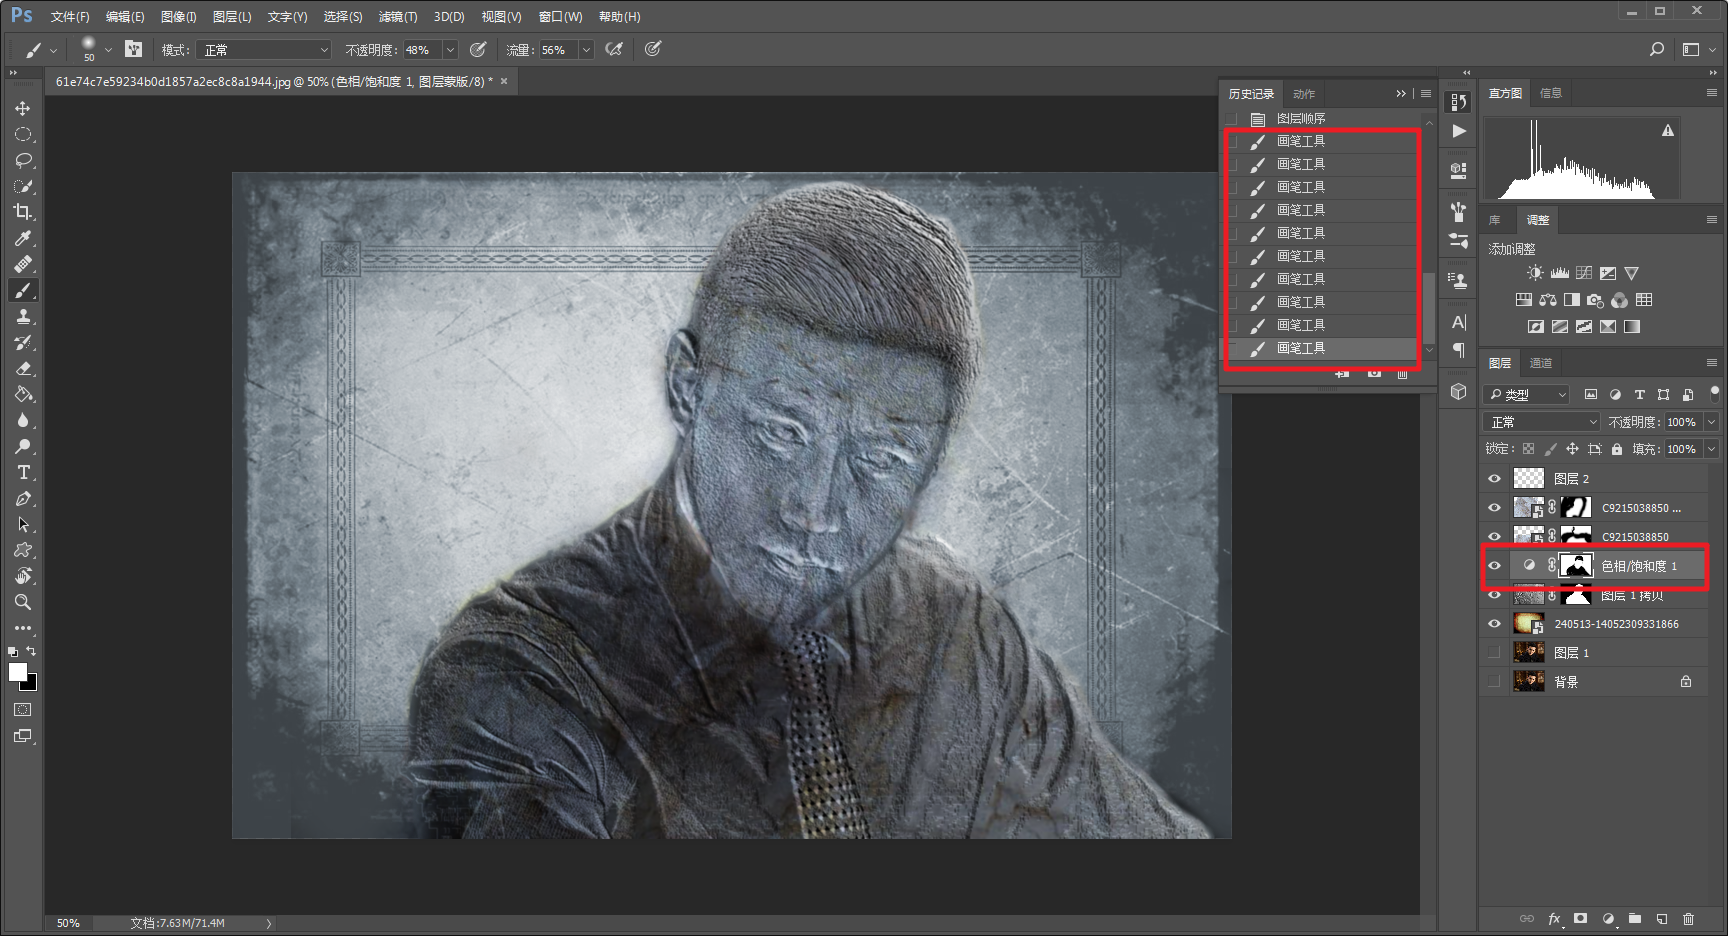Select the Lasso tool
The height and width of the screenshot is (936, 1728).
23,160
